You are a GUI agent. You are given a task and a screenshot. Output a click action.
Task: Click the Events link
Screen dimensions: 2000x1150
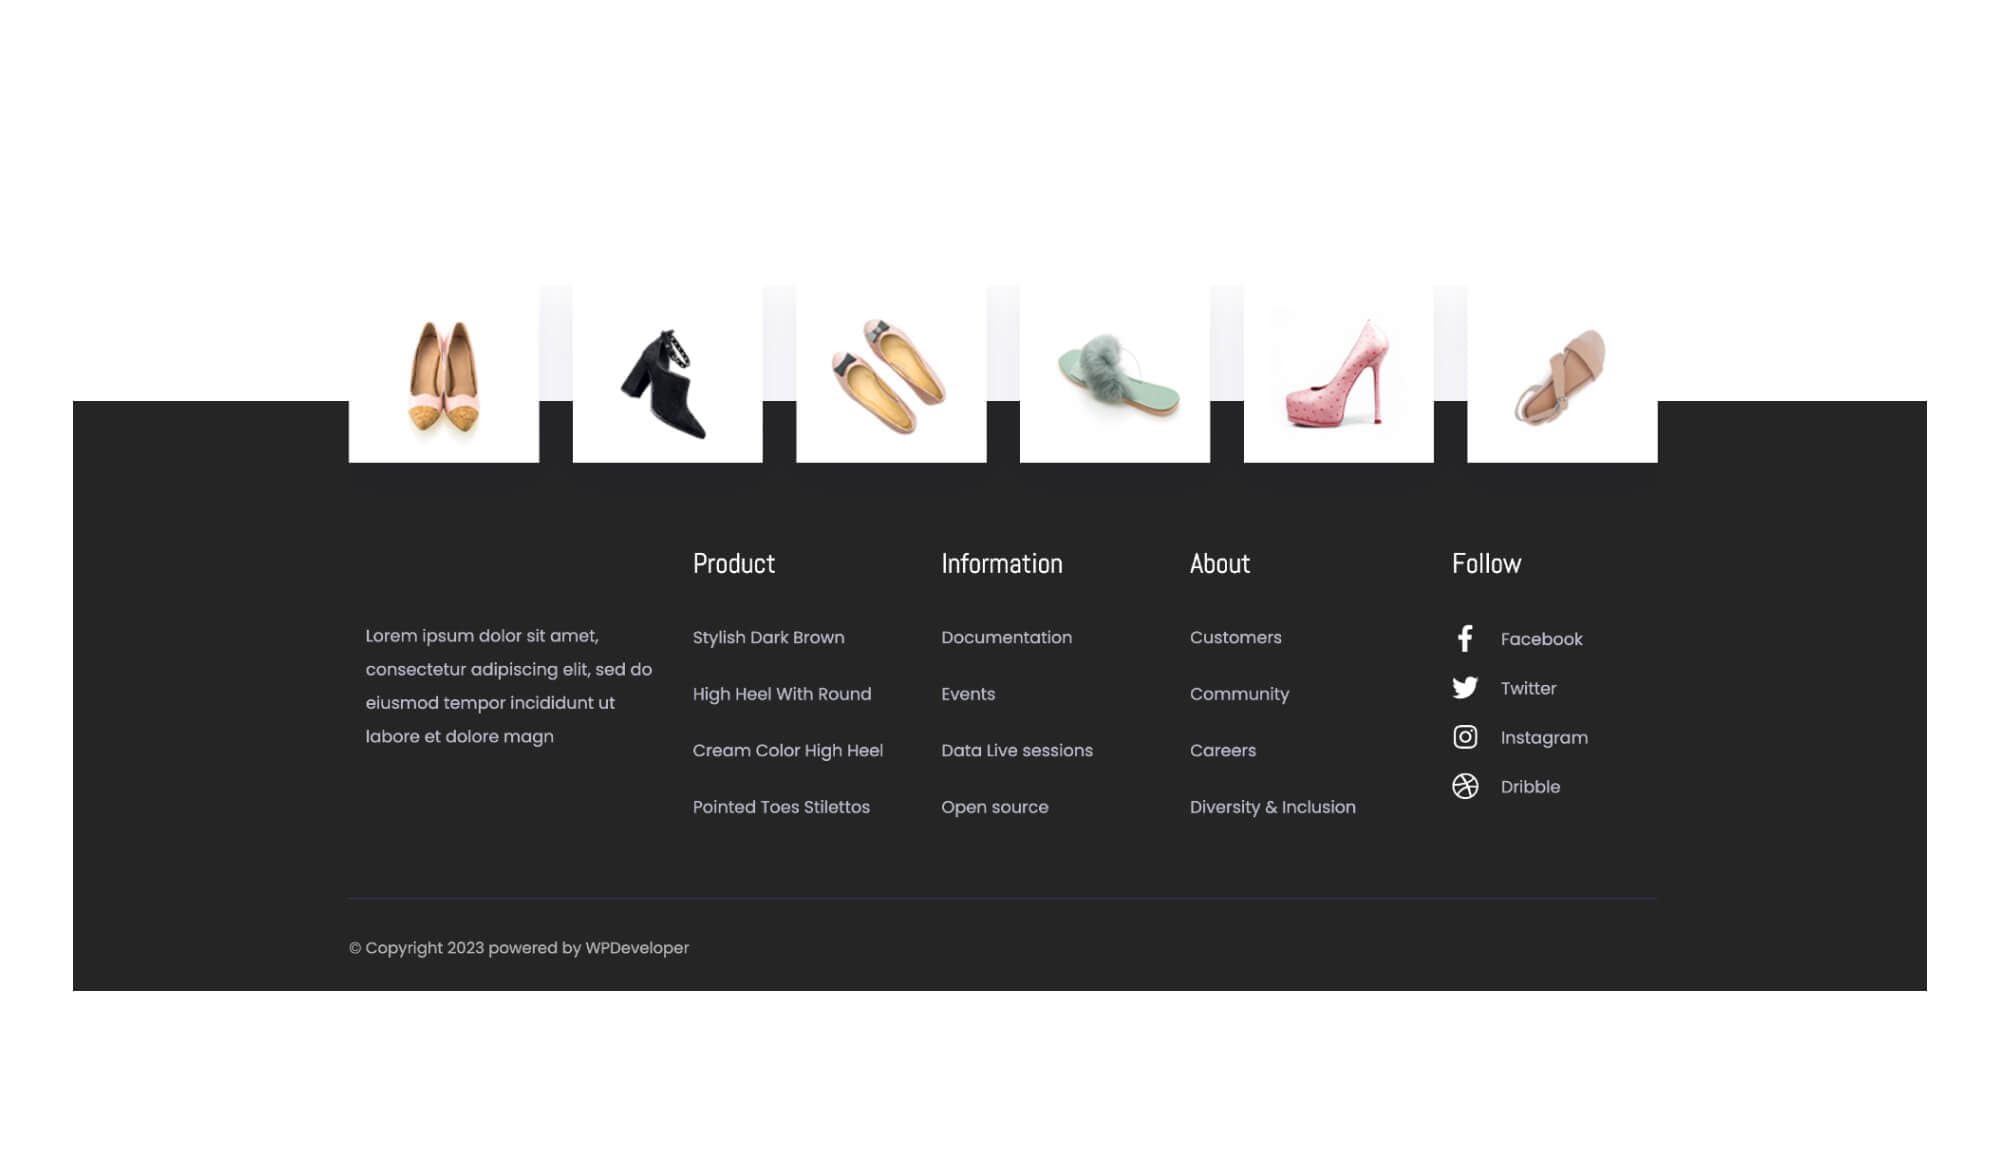tap(968, 693)
